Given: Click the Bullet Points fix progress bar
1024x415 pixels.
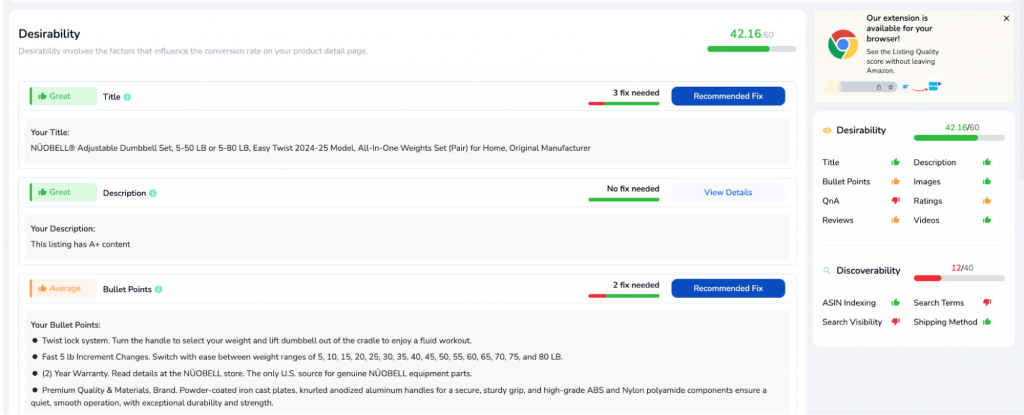Looking at the screenshot, I should (x=624, y=295).
